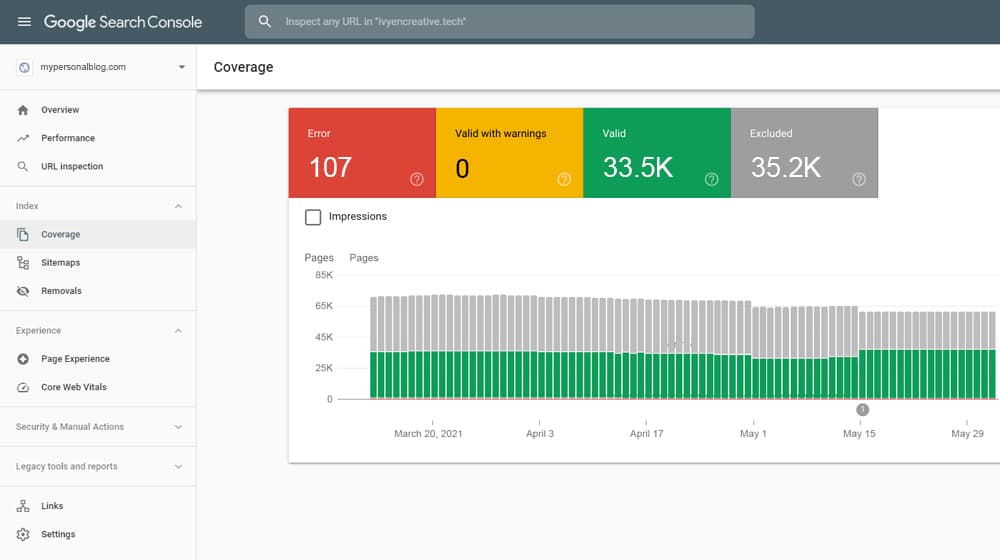This screenshot has width=1000, height=560.
Task: Toggle the Valid with warnings card
Action: [510, 152]
